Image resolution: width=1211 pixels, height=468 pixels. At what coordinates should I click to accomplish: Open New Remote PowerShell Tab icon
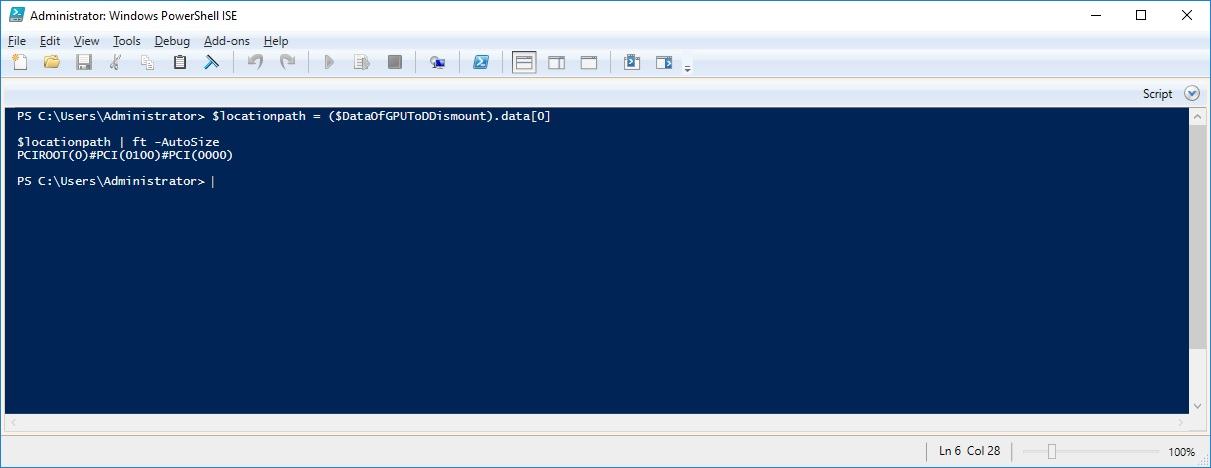pyautogui.click(x=437, y=62)
